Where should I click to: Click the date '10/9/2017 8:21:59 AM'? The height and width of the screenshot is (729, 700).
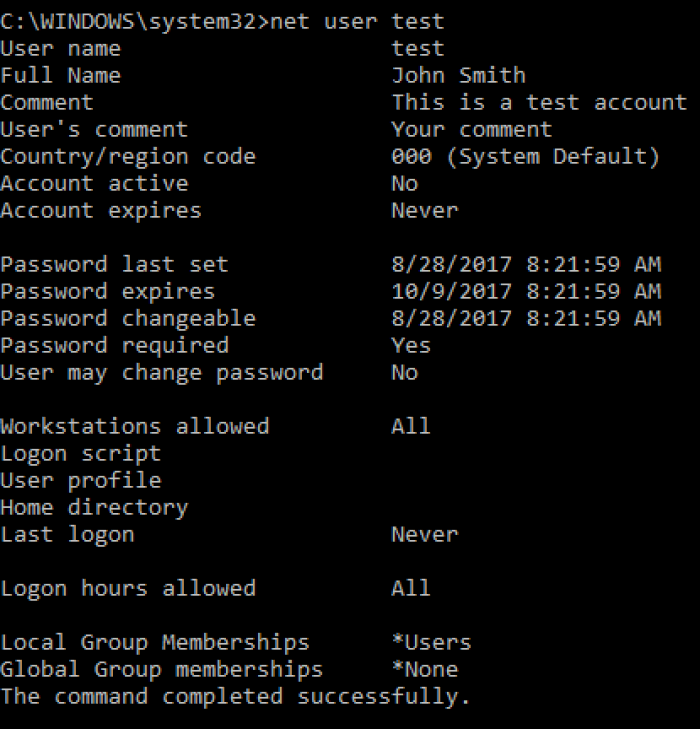(x=526, y=291)
